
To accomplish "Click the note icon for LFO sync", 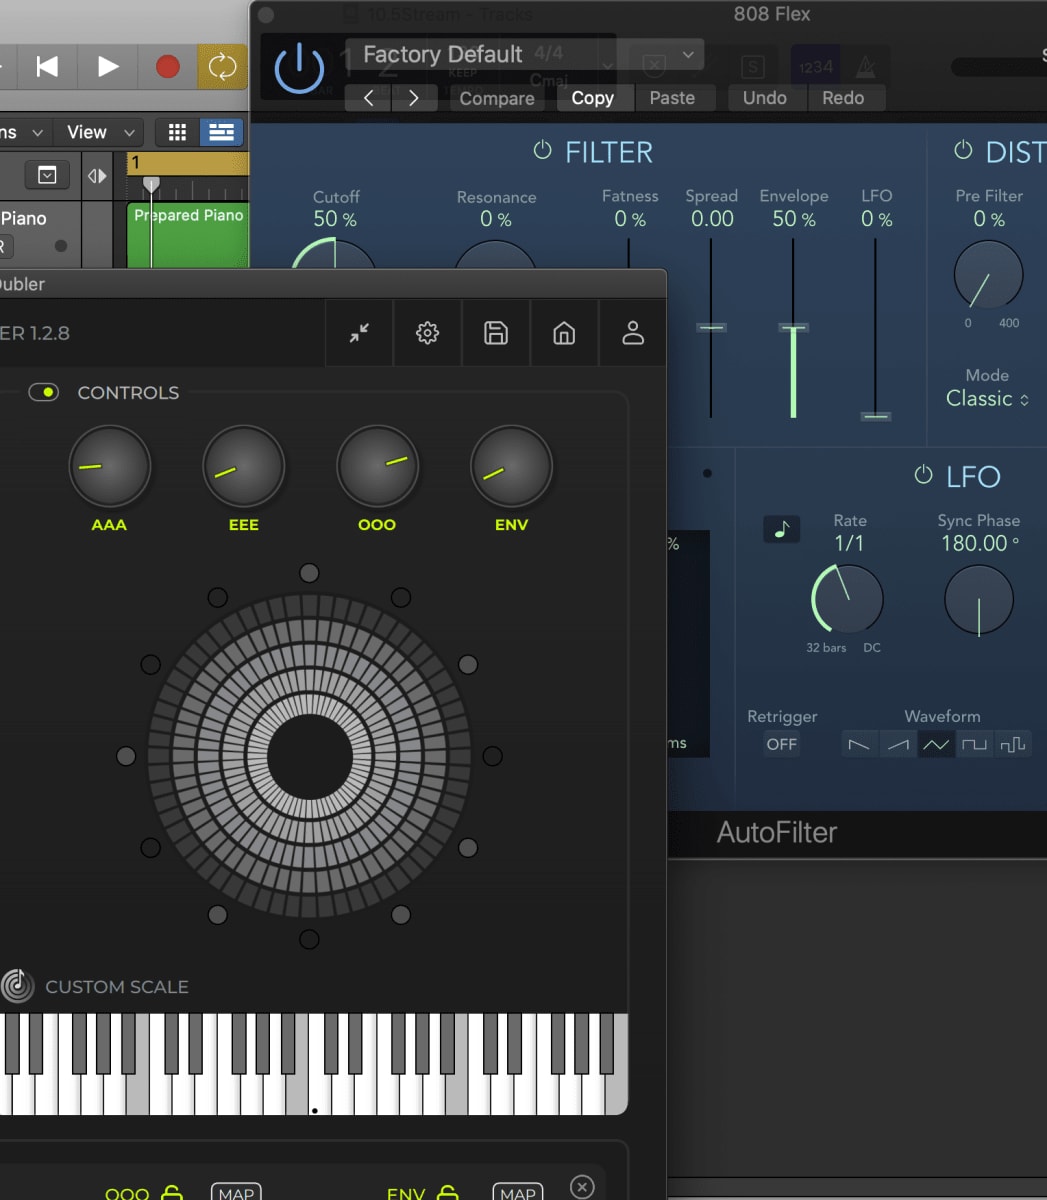I will pos(782,529).
